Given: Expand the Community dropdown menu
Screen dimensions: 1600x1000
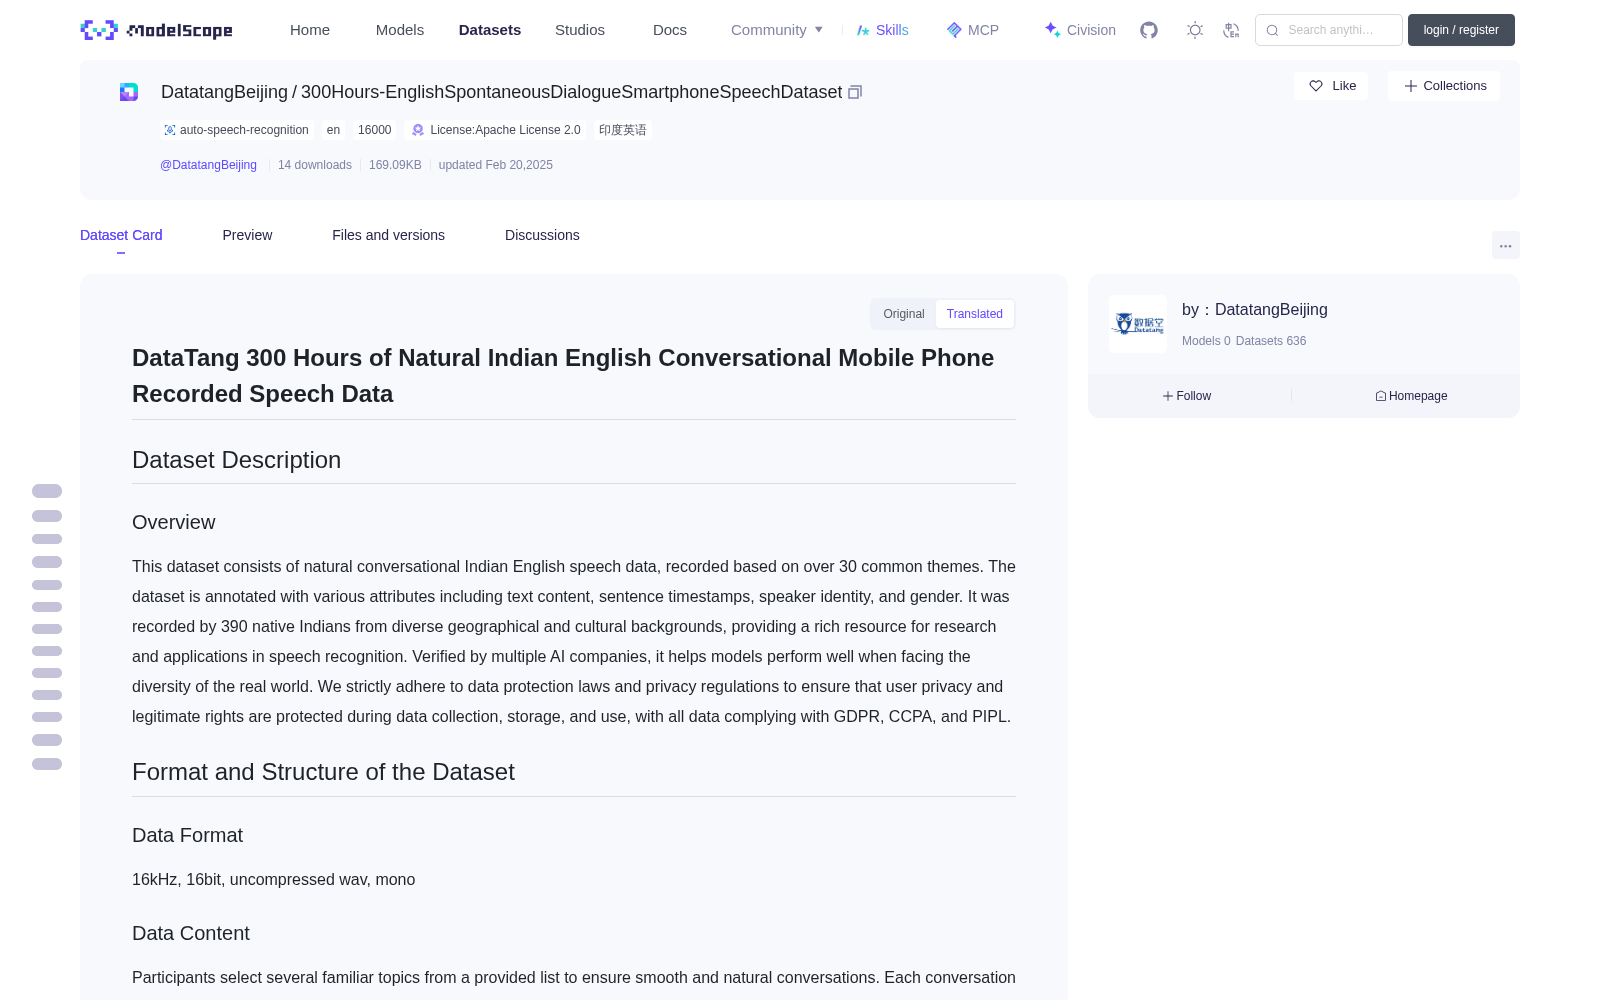Looking at the screenshot, I should click(777, 30).
